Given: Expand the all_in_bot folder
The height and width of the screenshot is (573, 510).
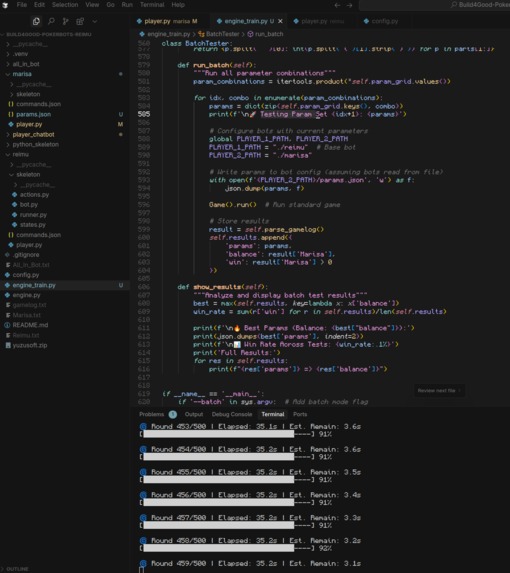Looking at the screenshot, I should pyautogui.click(x=26, y=64).
